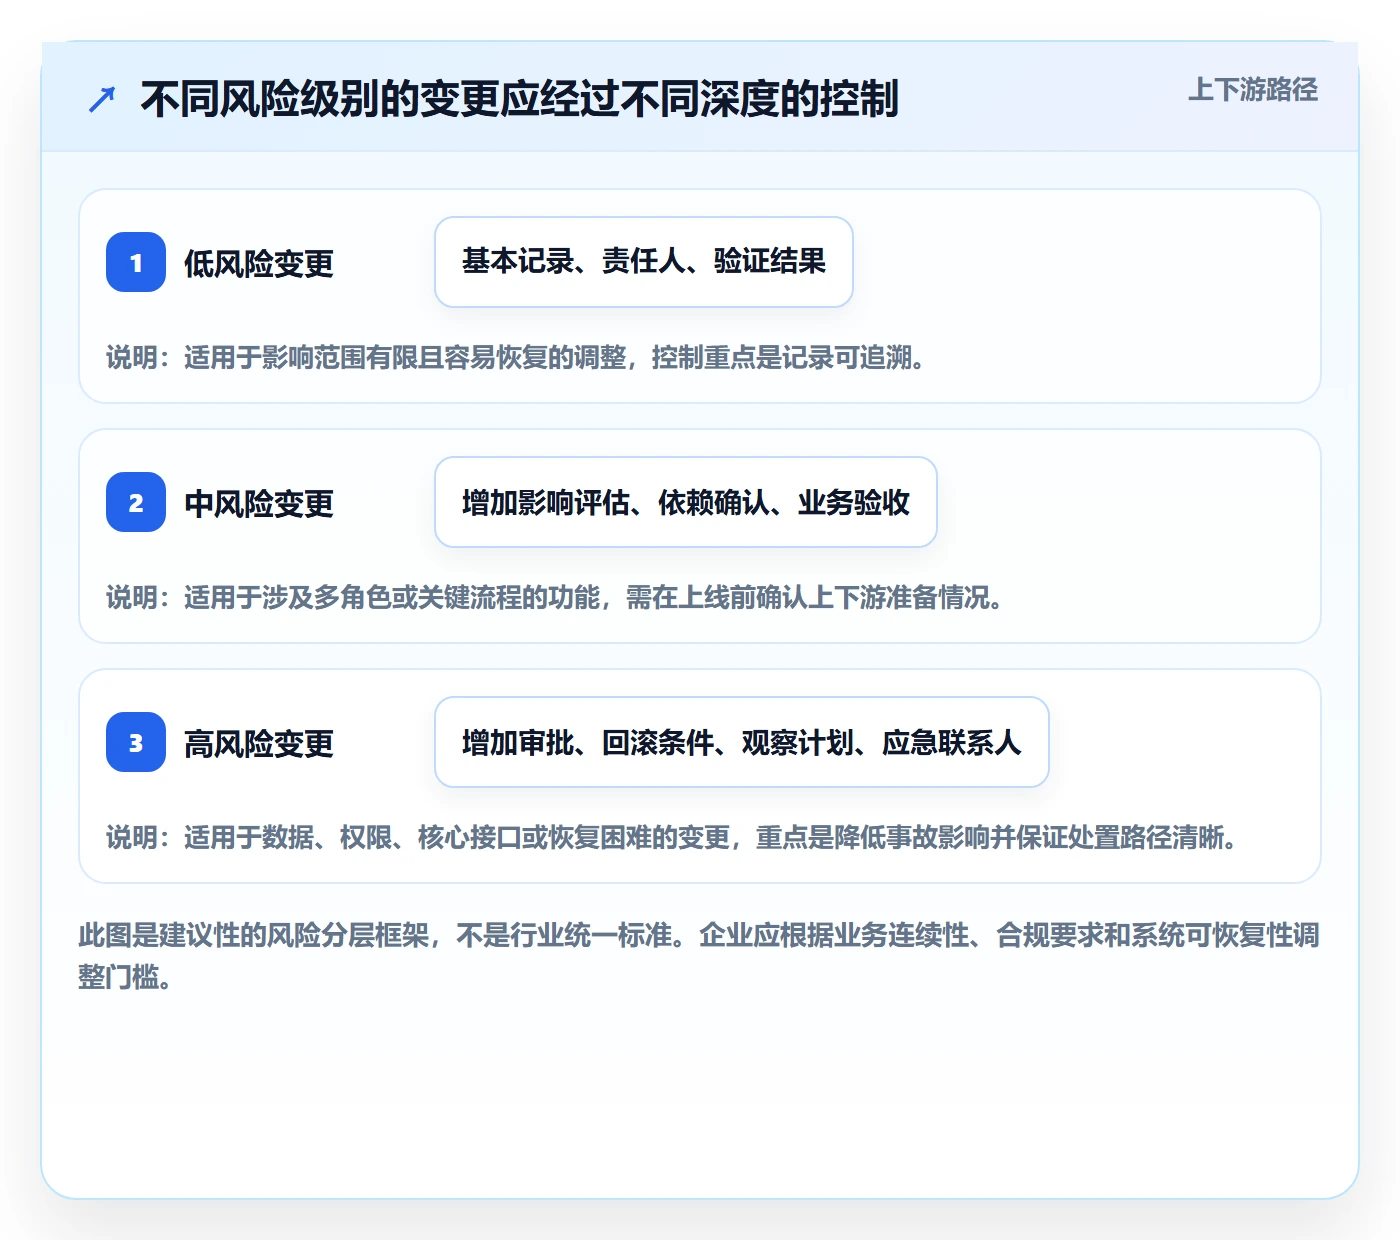Click the footnote starting with 此图是建议性的风险分层框架

tap(699, 956)
